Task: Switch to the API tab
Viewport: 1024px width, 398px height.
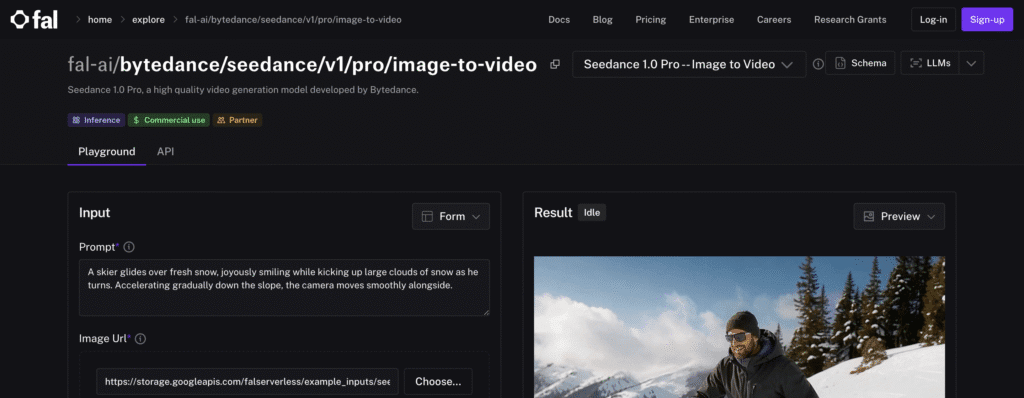Action: (x=165, y=152)
